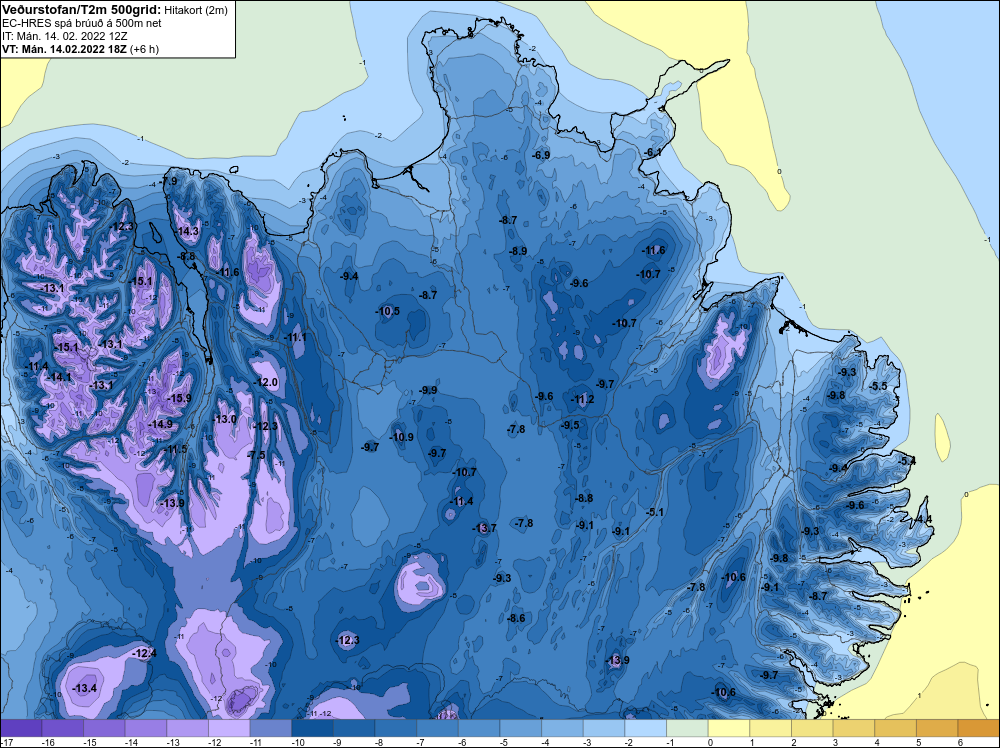Viewport: 1000px width, 748px height.
Task: Click the -17 label on the legend scale
Action: (5, 743)
